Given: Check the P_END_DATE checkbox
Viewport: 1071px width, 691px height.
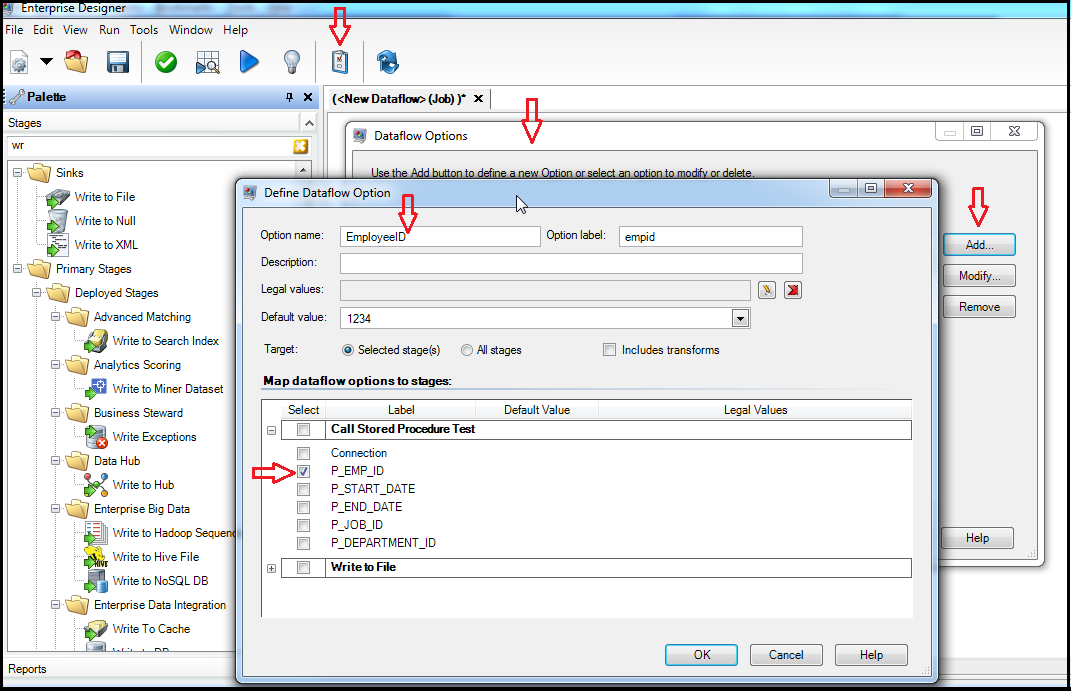Looking at the screenshot, I should click(303, 507).
